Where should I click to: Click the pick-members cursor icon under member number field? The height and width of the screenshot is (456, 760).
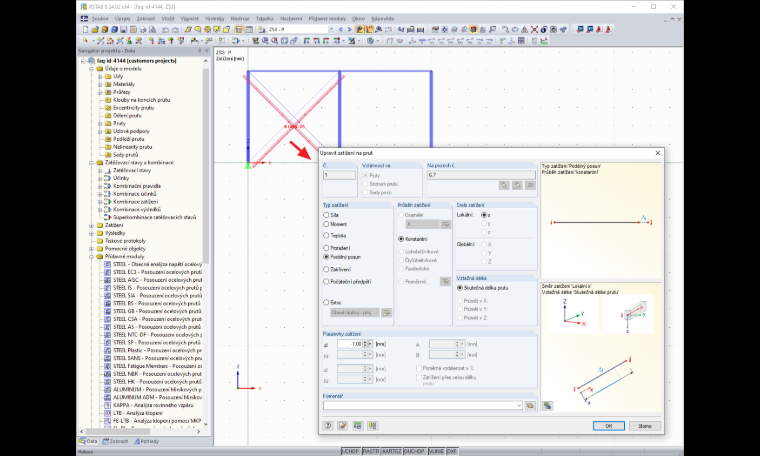coord(504,185)
